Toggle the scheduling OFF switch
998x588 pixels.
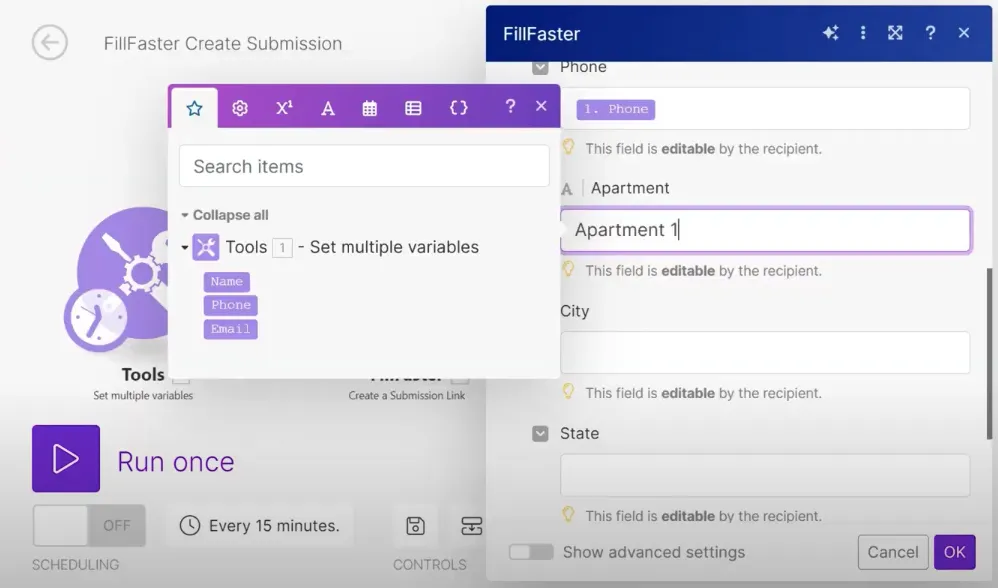pos(89,526)
